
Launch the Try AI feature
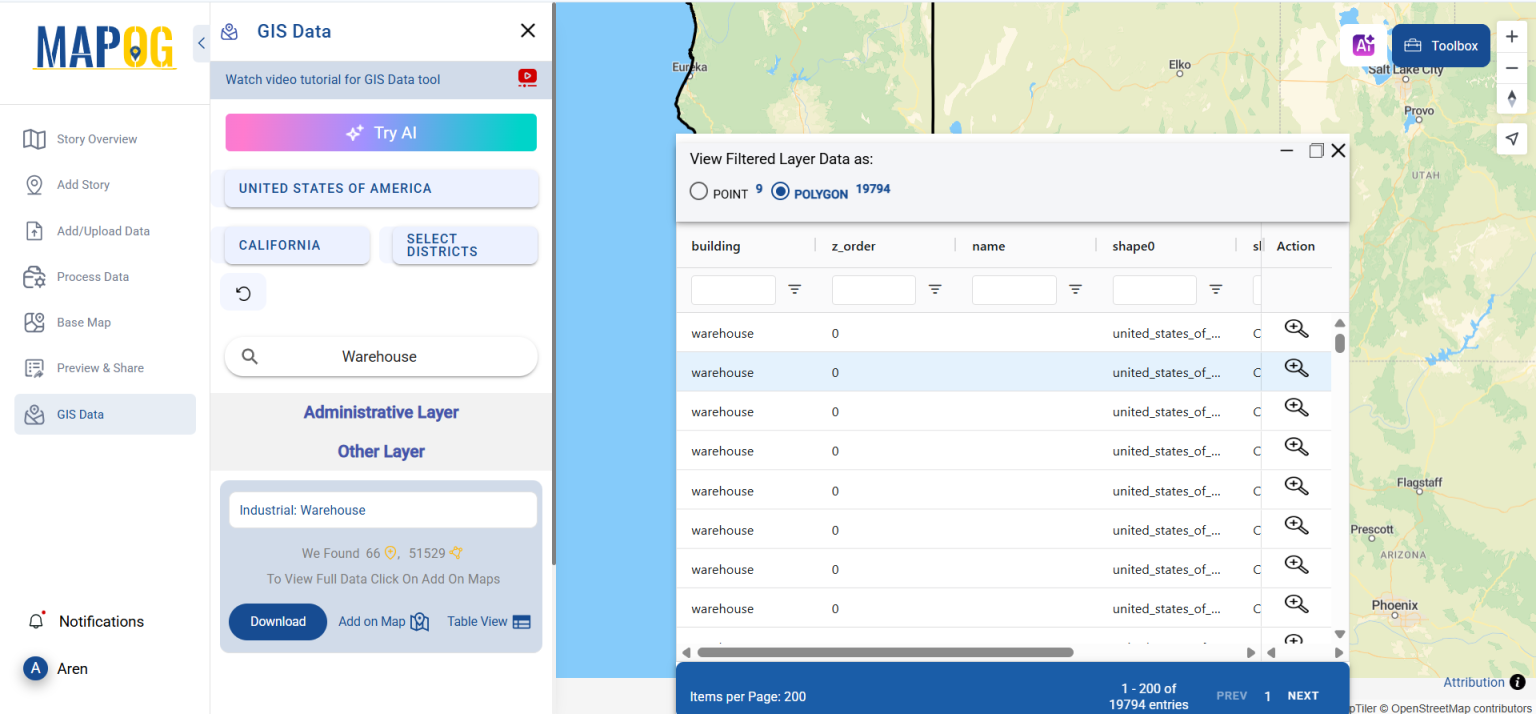pos(380,132)
